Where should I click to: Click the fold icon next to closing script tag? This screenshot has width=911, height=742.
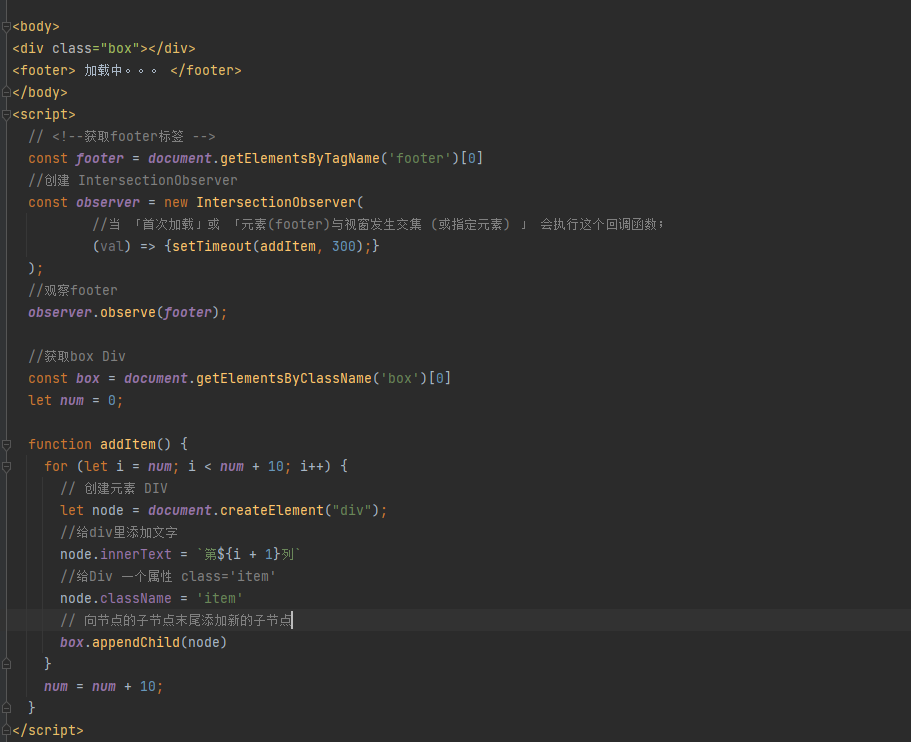pyautogui.click(x=5, y=730)
